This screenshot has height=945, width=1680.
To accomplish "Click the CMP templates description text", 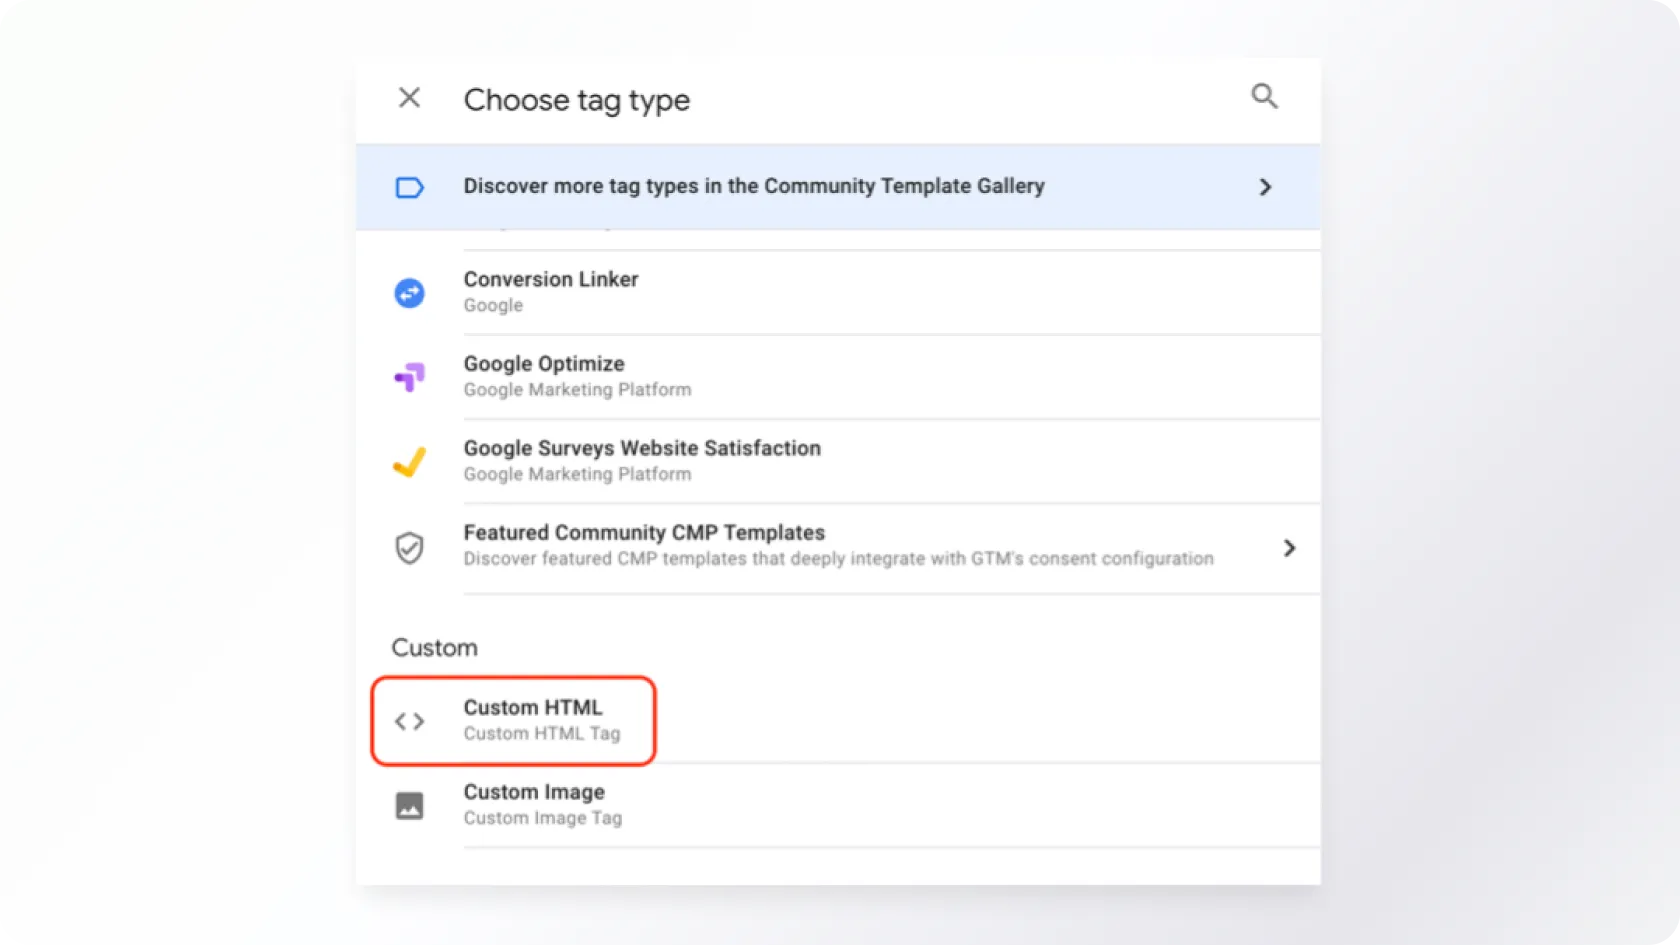I will pyautogui.click(x=837, y=559).
